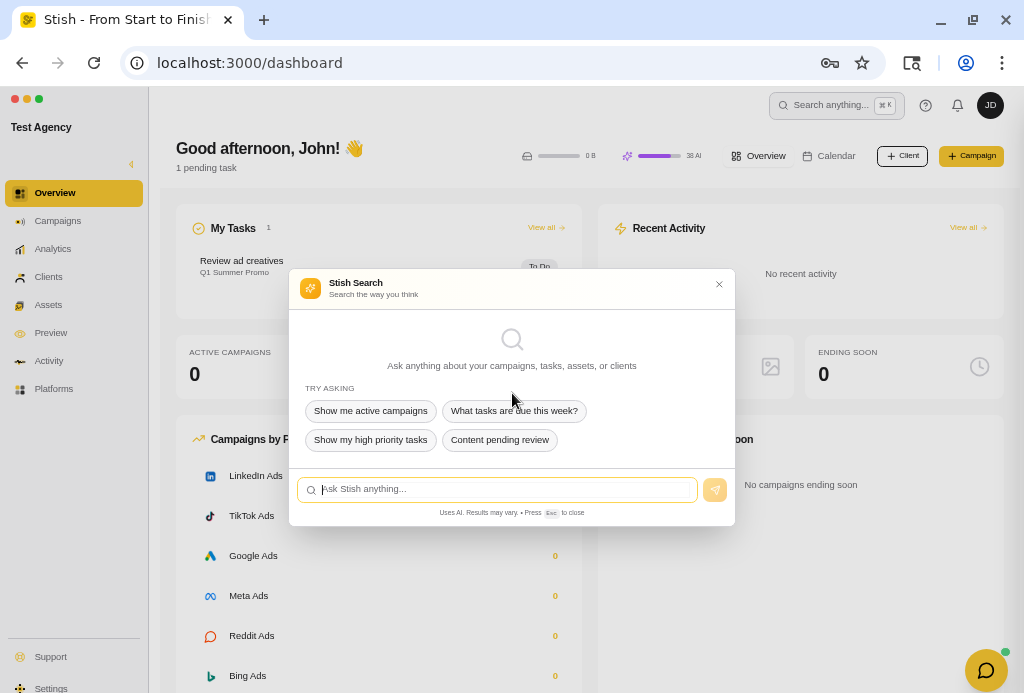Open the notifications bell

click(957, 106)
